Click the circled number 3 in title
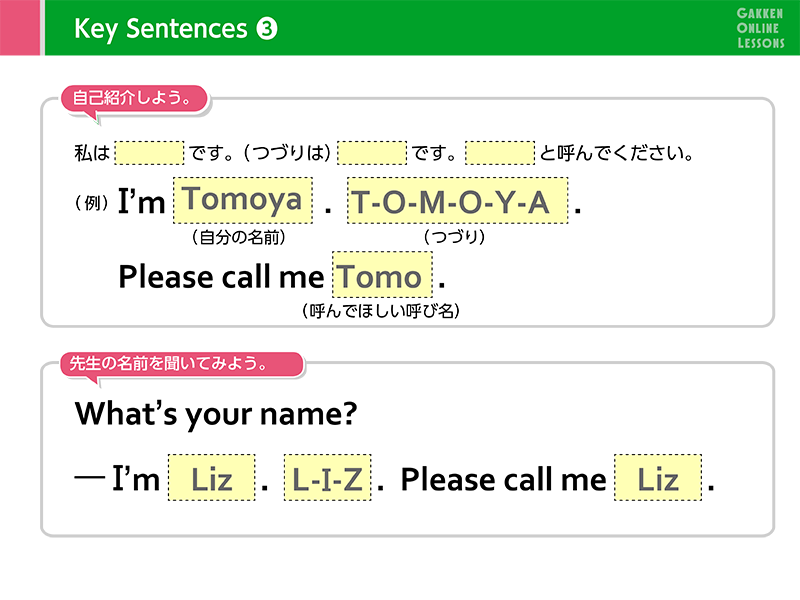The height and width of the screenshot is (600, 800). [x=267, y=29]
